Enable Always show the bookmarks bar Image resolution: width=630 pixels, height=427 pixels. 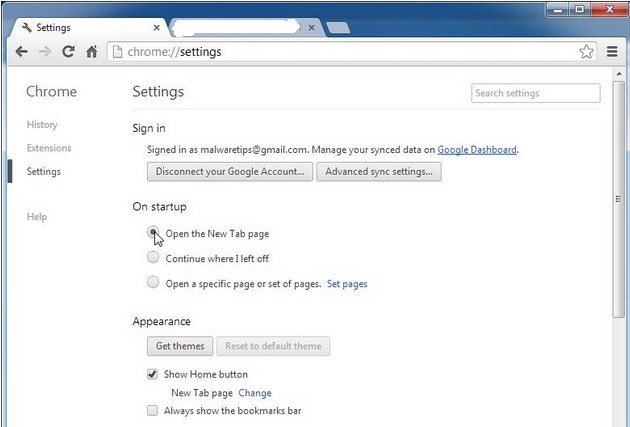pyautogui.click(x=152, y=411)
